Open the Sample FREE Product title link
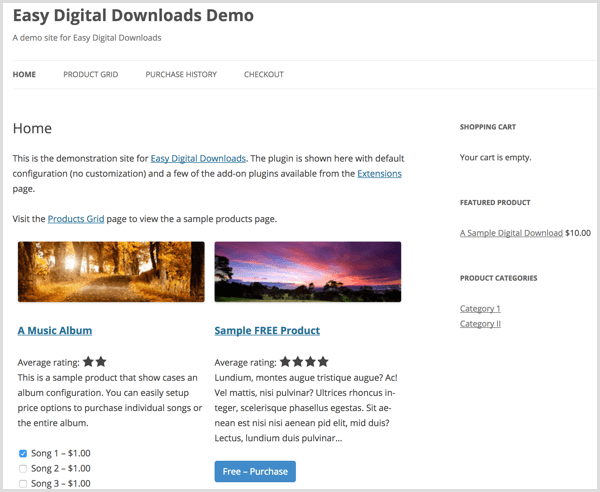The image size is (600, 492). pyautogui.click(x=267, y=331)
